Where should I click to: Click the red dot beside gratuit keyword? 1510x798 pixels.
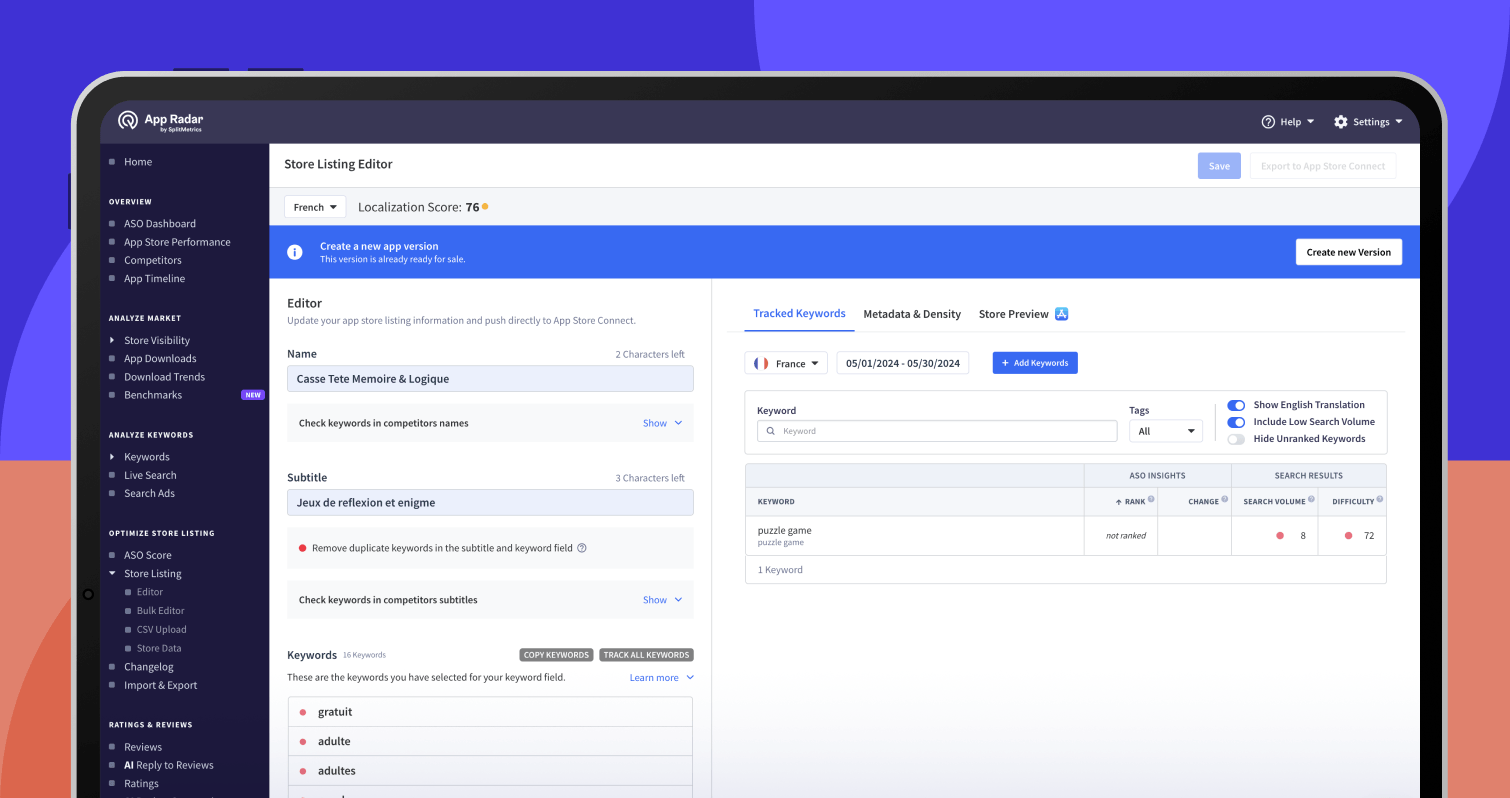pyautogui.click(x=302, y=712)
